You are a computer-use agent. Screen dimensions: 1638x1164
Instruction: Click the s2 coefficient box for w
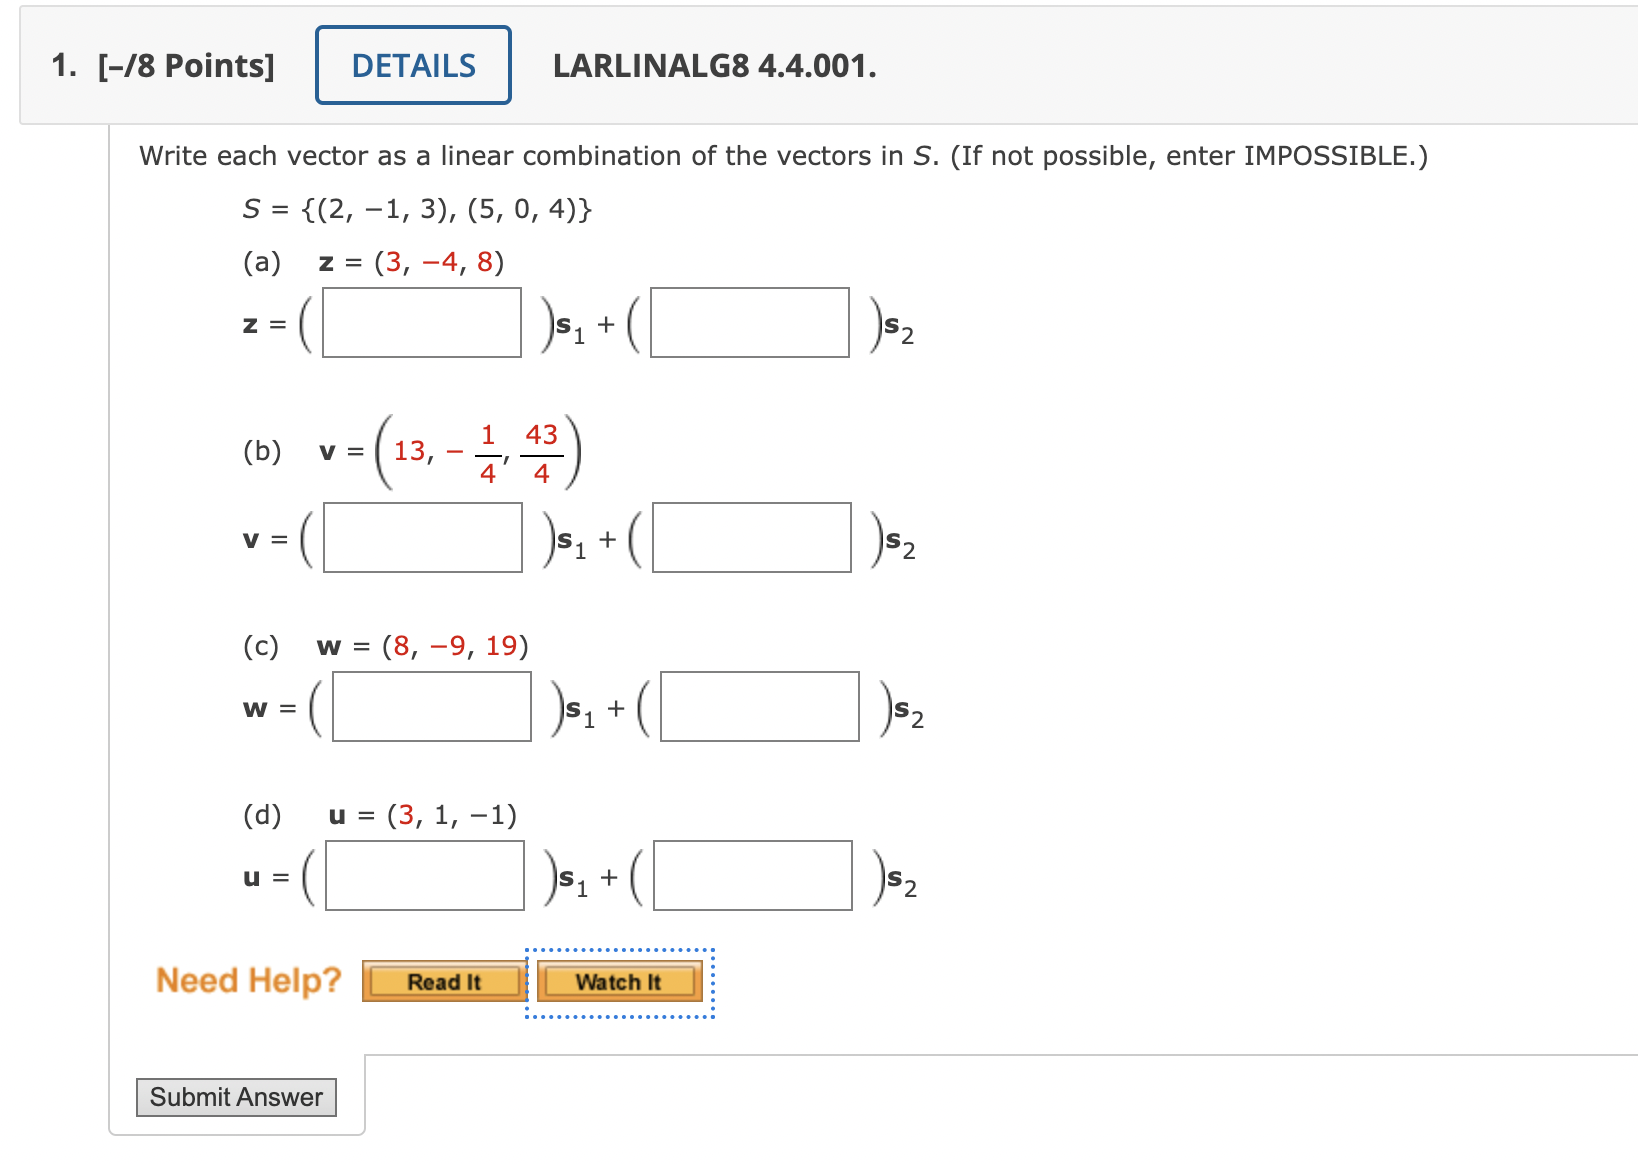click(x=759, y=707)
